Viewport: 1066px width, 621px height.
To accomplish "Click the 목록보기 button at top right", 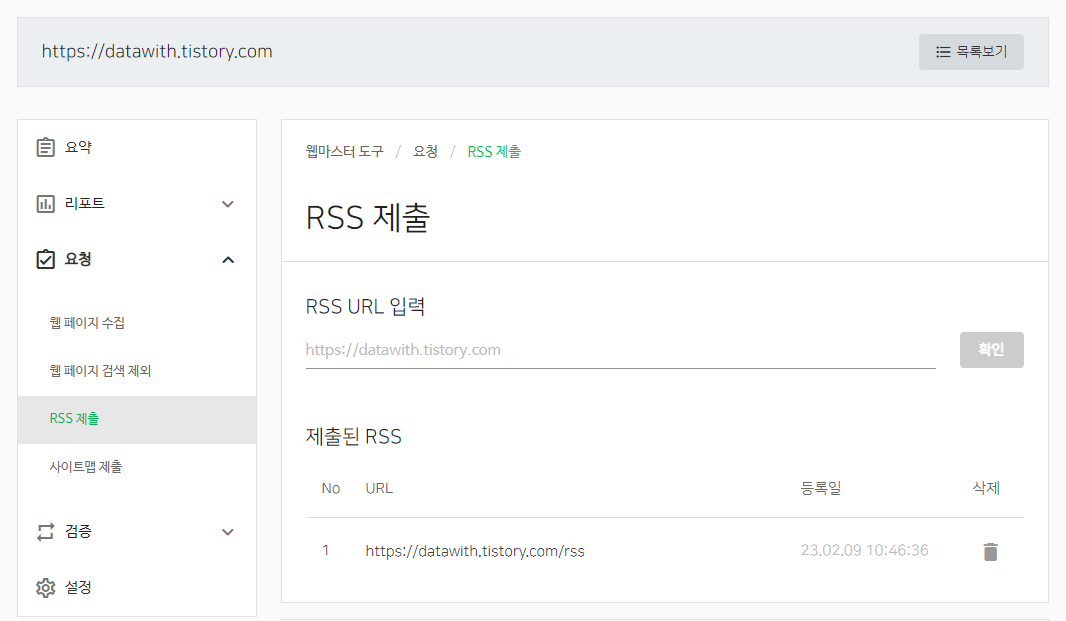I will [x=970, y=51].
